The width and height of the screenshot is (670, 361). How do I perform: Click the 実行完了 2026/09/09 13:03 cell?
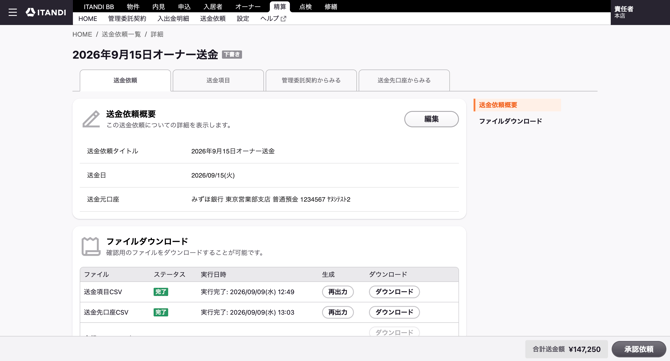(x=247, y=312)
